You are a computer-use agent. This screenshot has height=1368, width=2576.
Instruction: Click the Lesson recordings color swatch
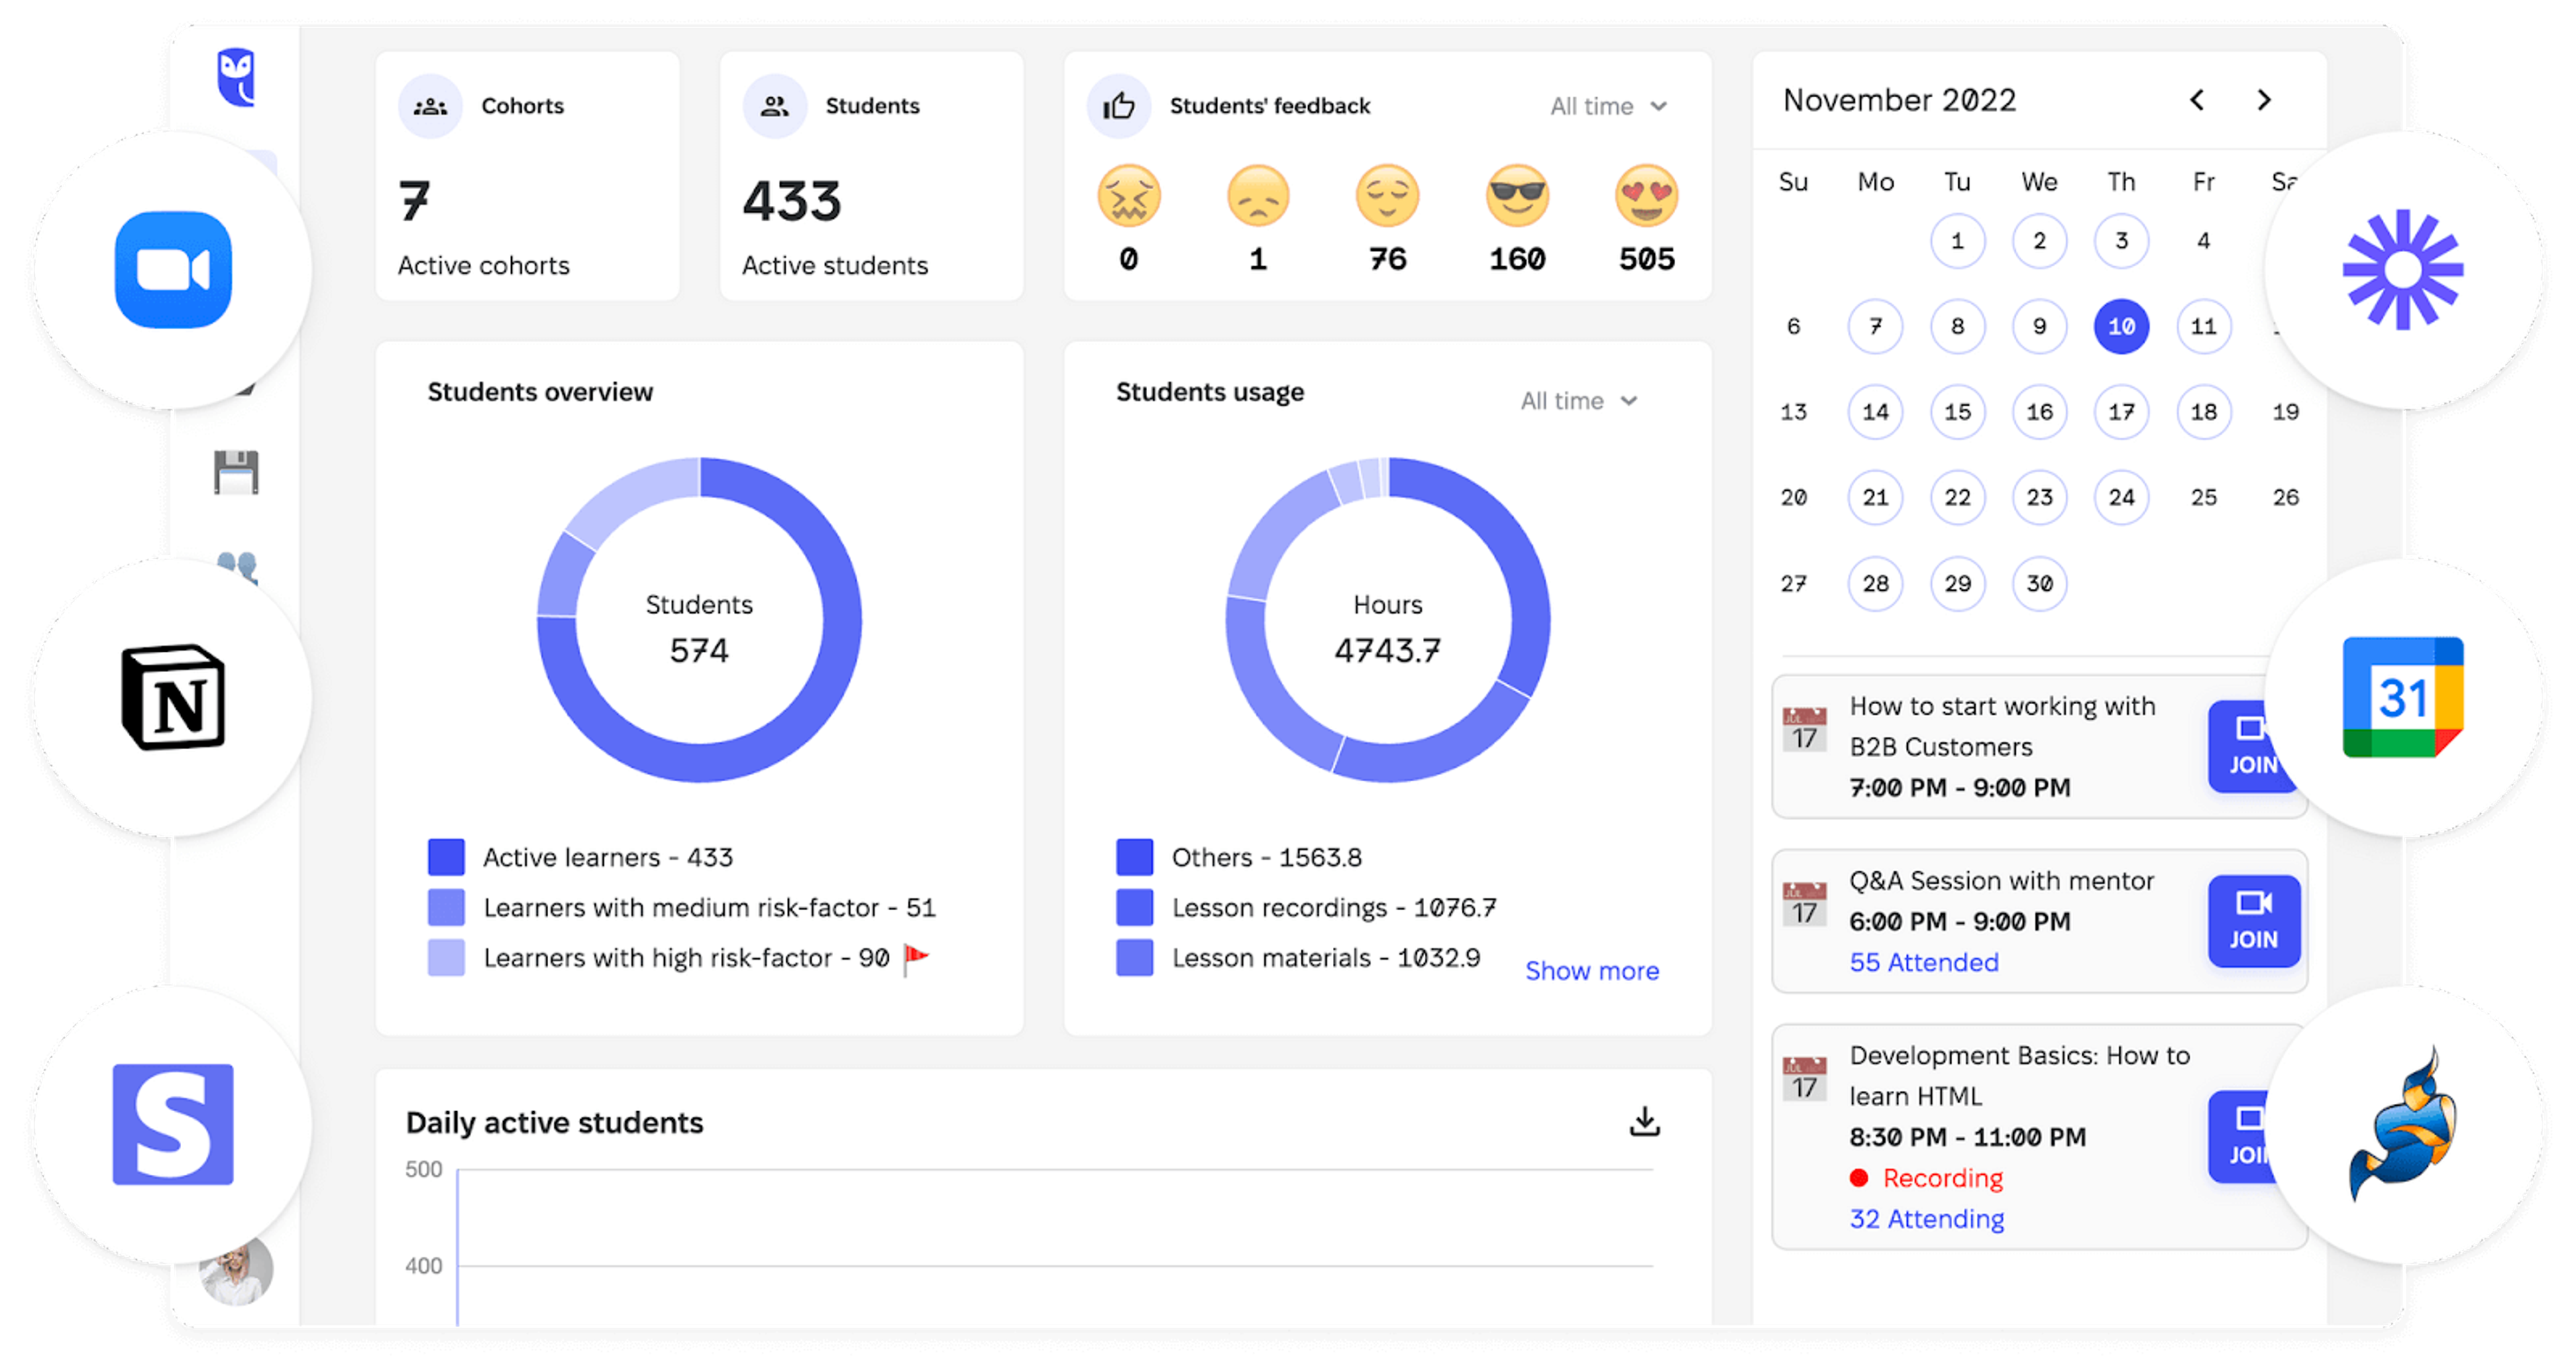coord(1135,907)
